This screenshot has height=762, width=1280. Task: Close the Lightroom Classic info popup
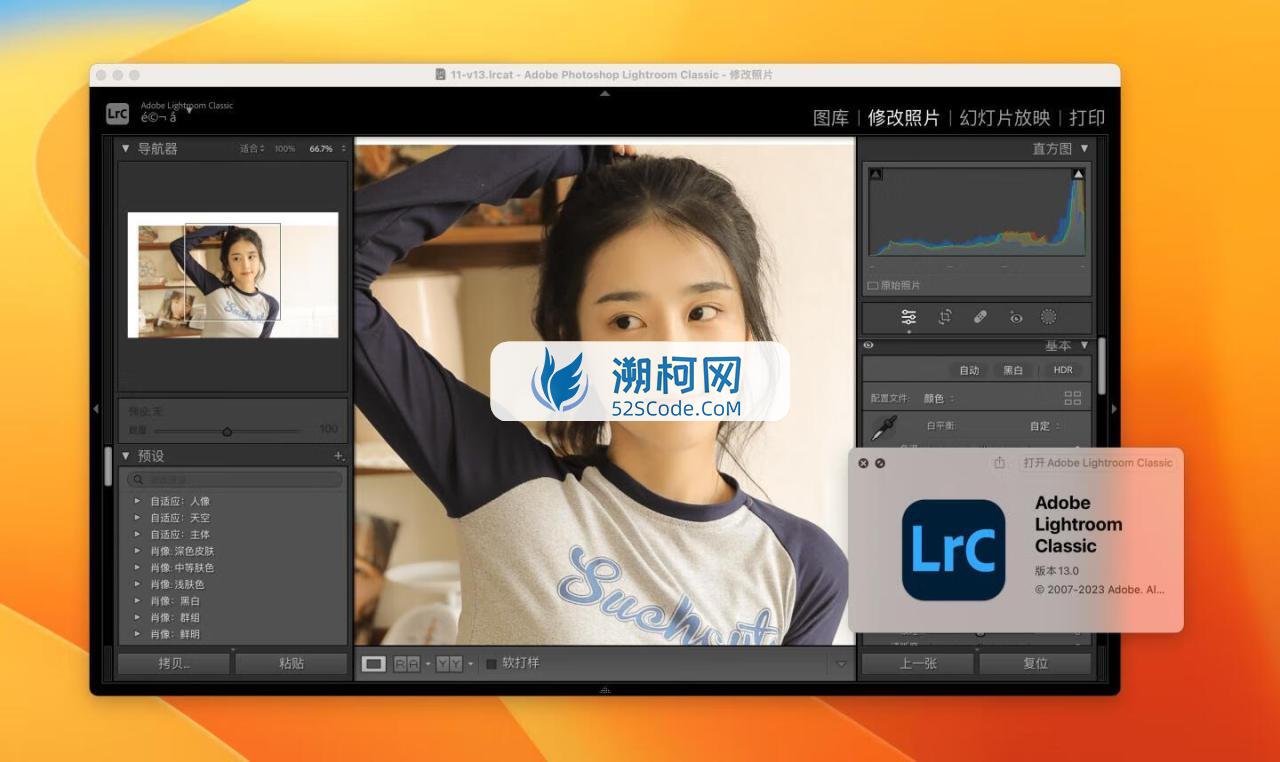(x=864, y=463)
